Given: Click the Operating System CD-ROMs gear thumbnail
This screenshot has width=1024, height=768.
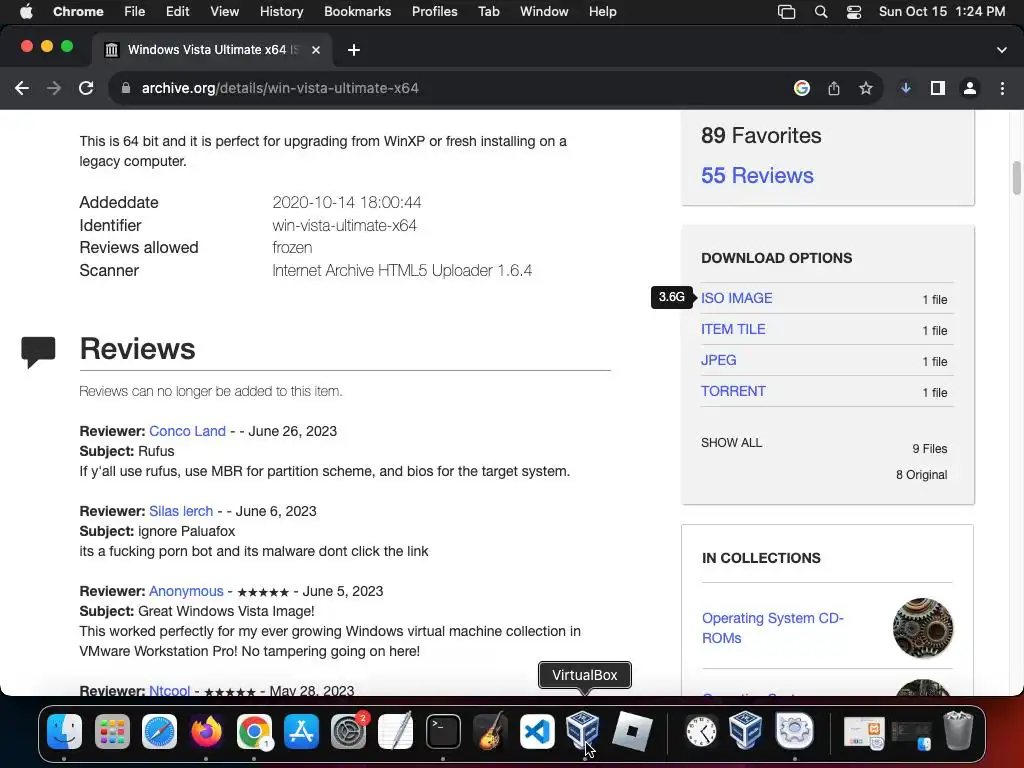Looking at the screenshot, I should tap(922, 628).
